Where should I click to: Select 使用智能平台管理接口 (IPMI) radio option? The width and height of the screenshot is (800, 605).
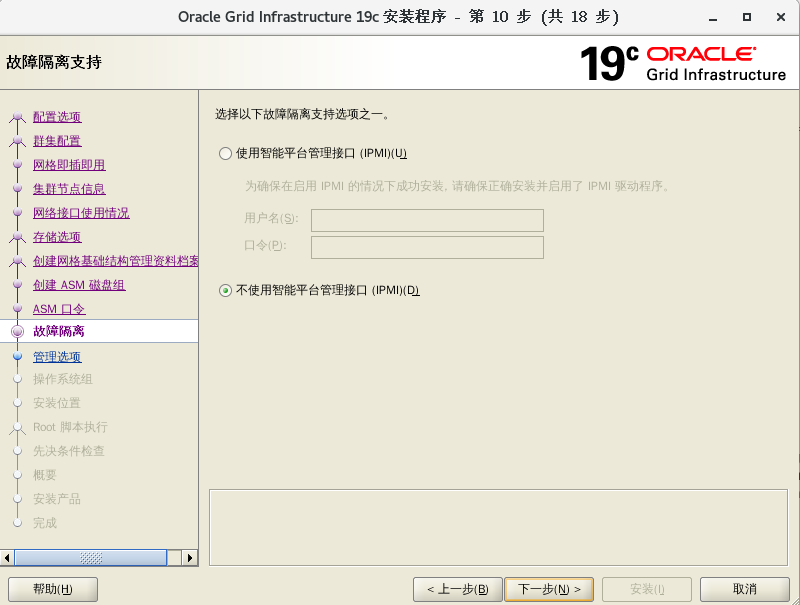[x=225, y=154]
